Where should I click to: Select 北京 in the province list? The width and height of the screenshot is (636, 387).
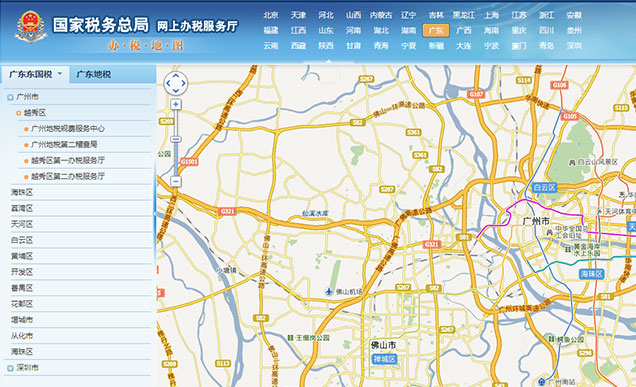point(271,15)
